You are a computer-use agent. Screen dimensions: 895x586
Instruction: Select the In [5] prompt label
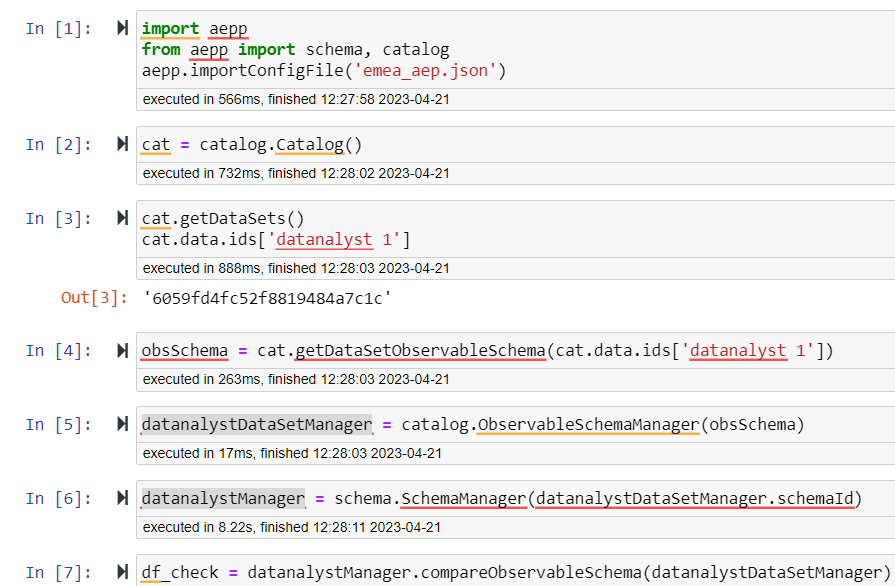click(58, 425)
